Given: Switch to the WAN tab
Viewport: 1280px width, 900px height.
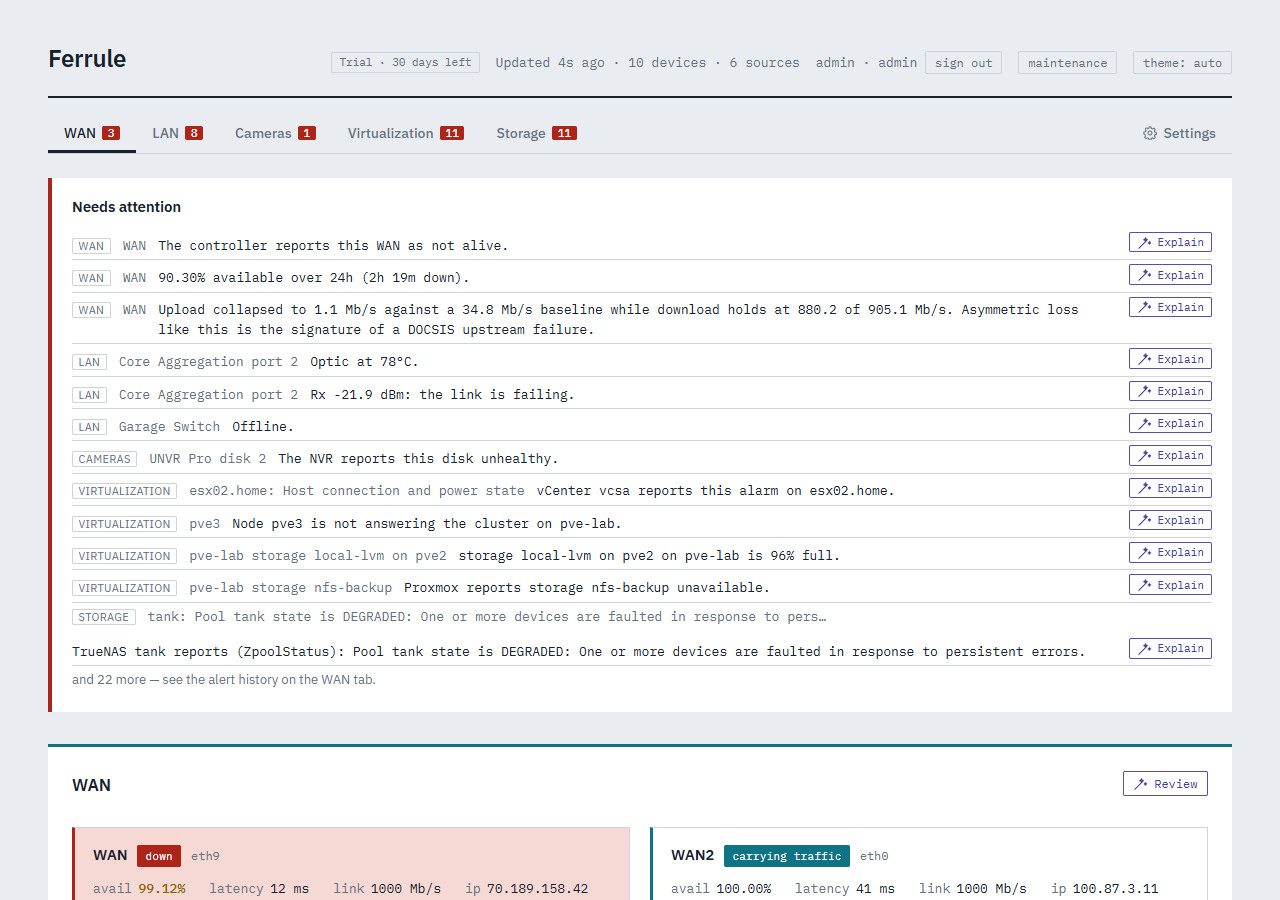Looking at the screenshot, I should click(x=92, y=133).
